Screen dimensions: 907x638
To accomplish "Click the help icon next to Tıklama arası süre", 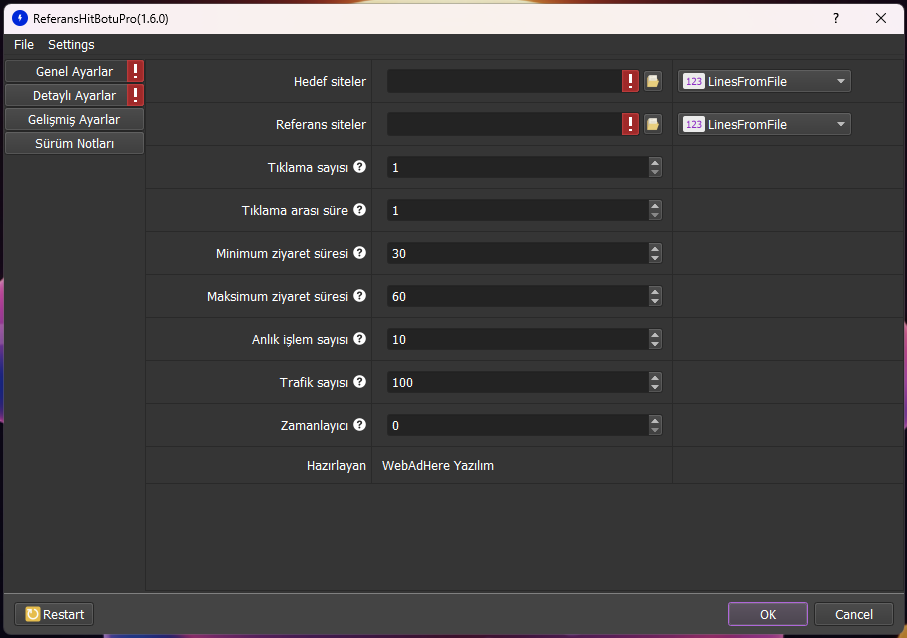I will tap(360, 210).
